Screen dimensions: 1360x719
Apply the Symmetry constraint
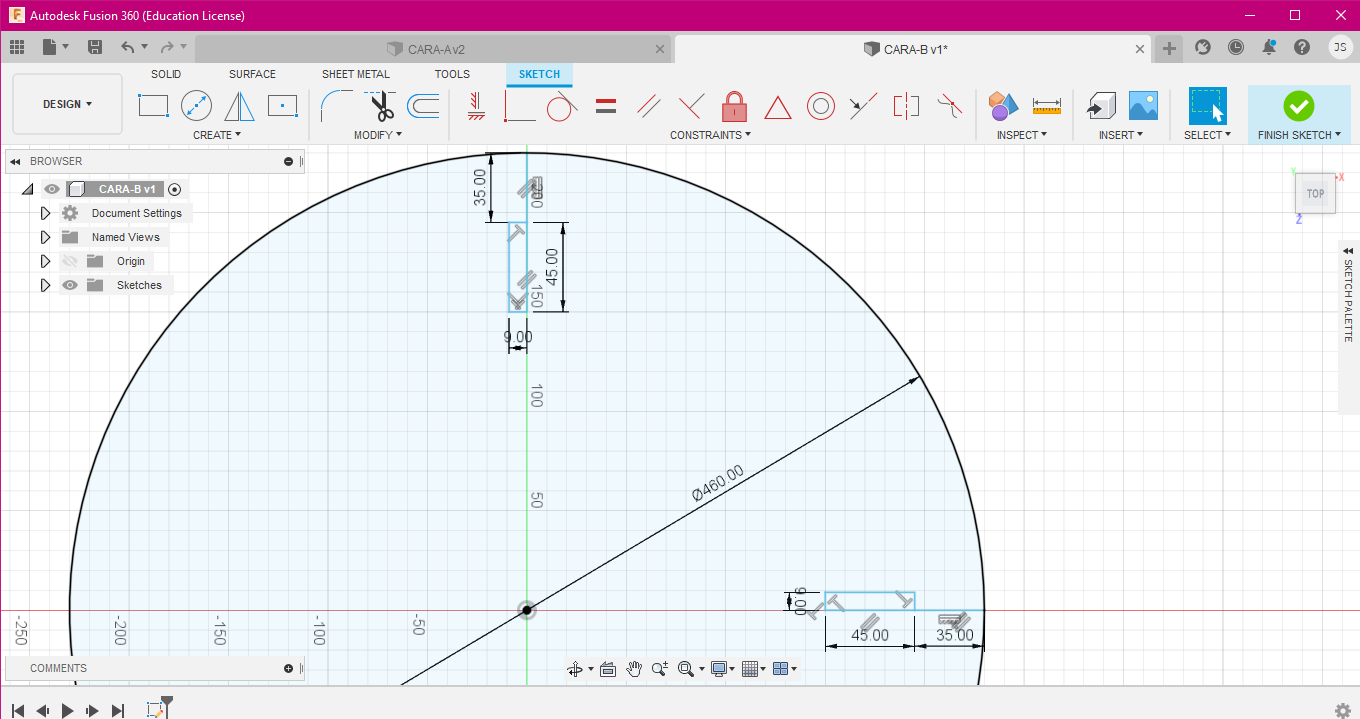(x=906, y=105)
